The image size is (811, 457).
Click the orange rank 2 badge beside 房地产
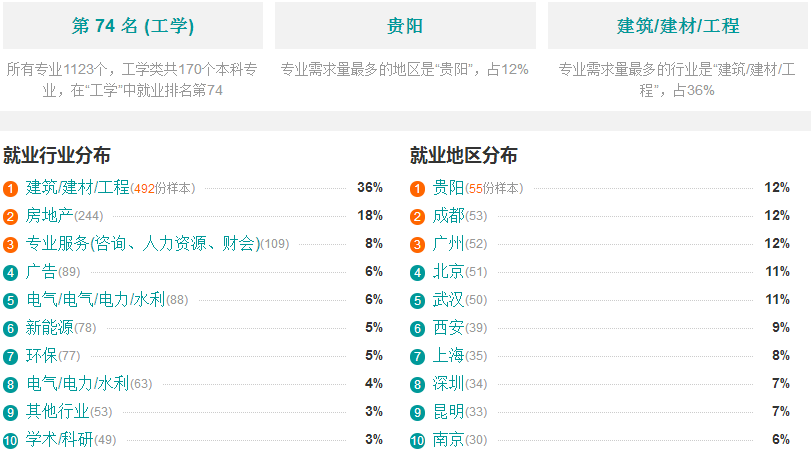10,217
